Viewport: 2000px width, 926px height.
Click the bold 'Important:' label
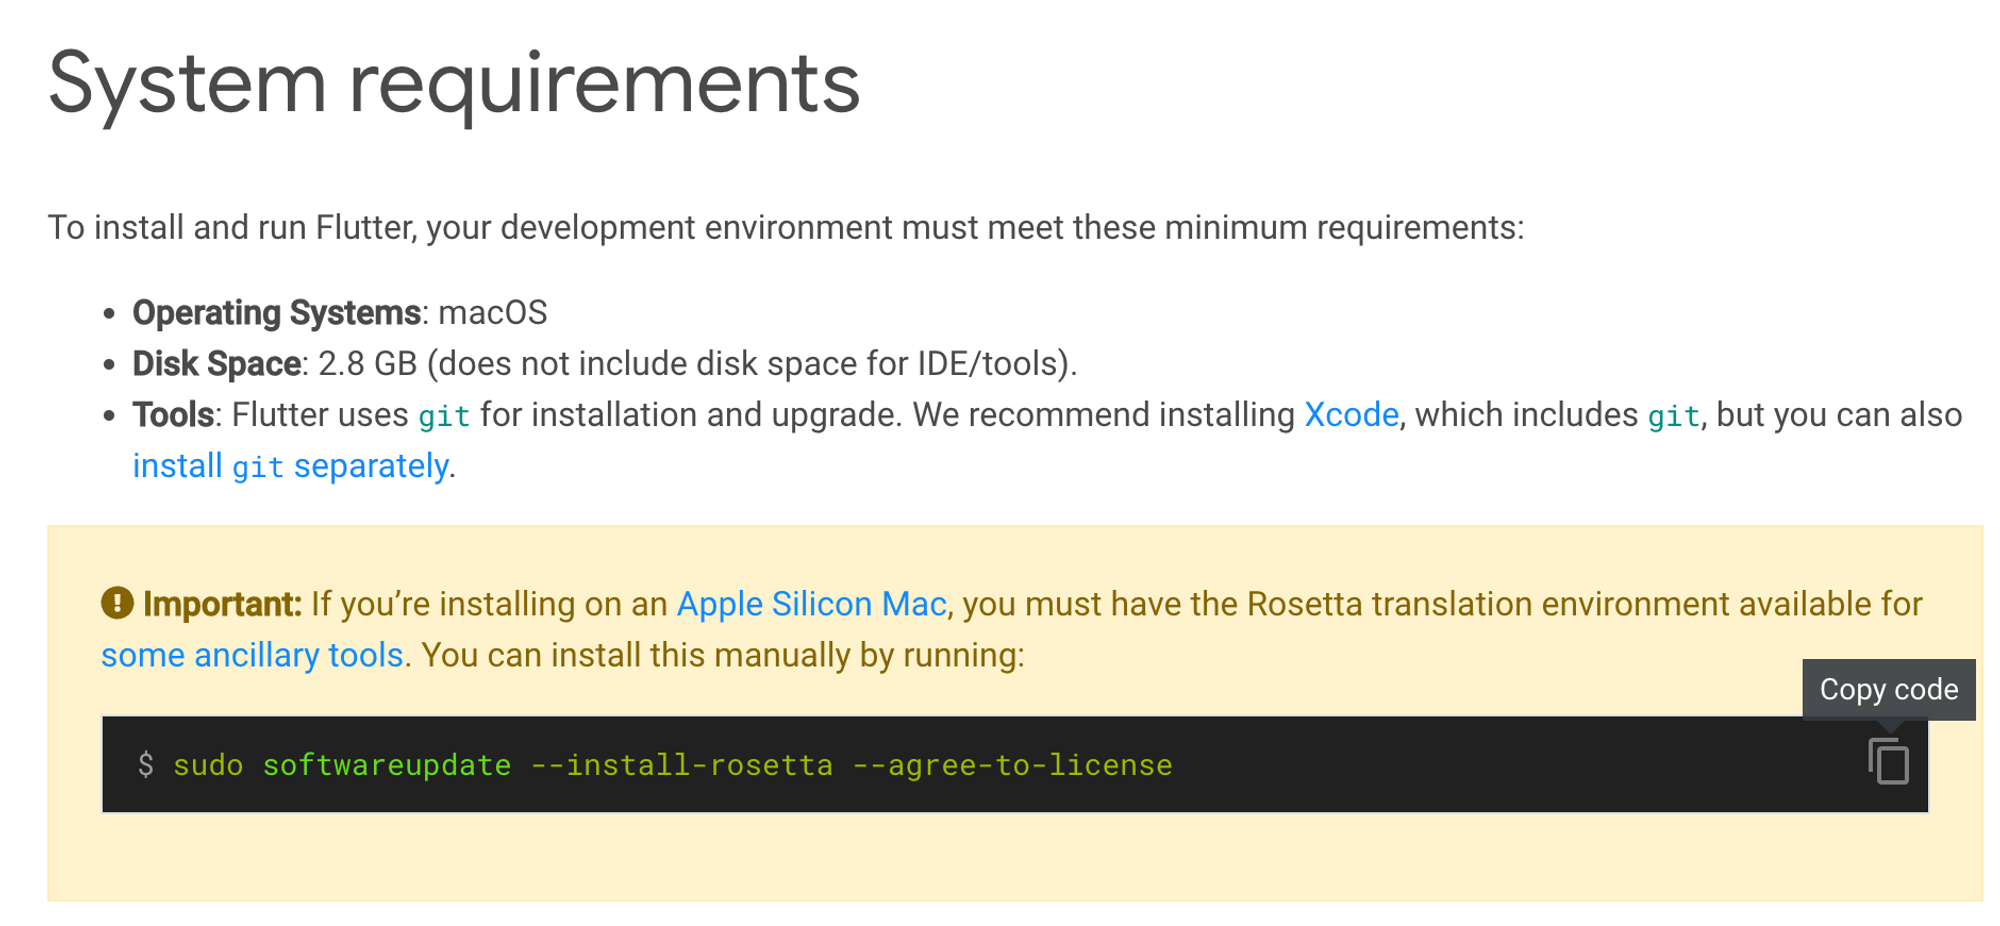click(x=222, y=604)
